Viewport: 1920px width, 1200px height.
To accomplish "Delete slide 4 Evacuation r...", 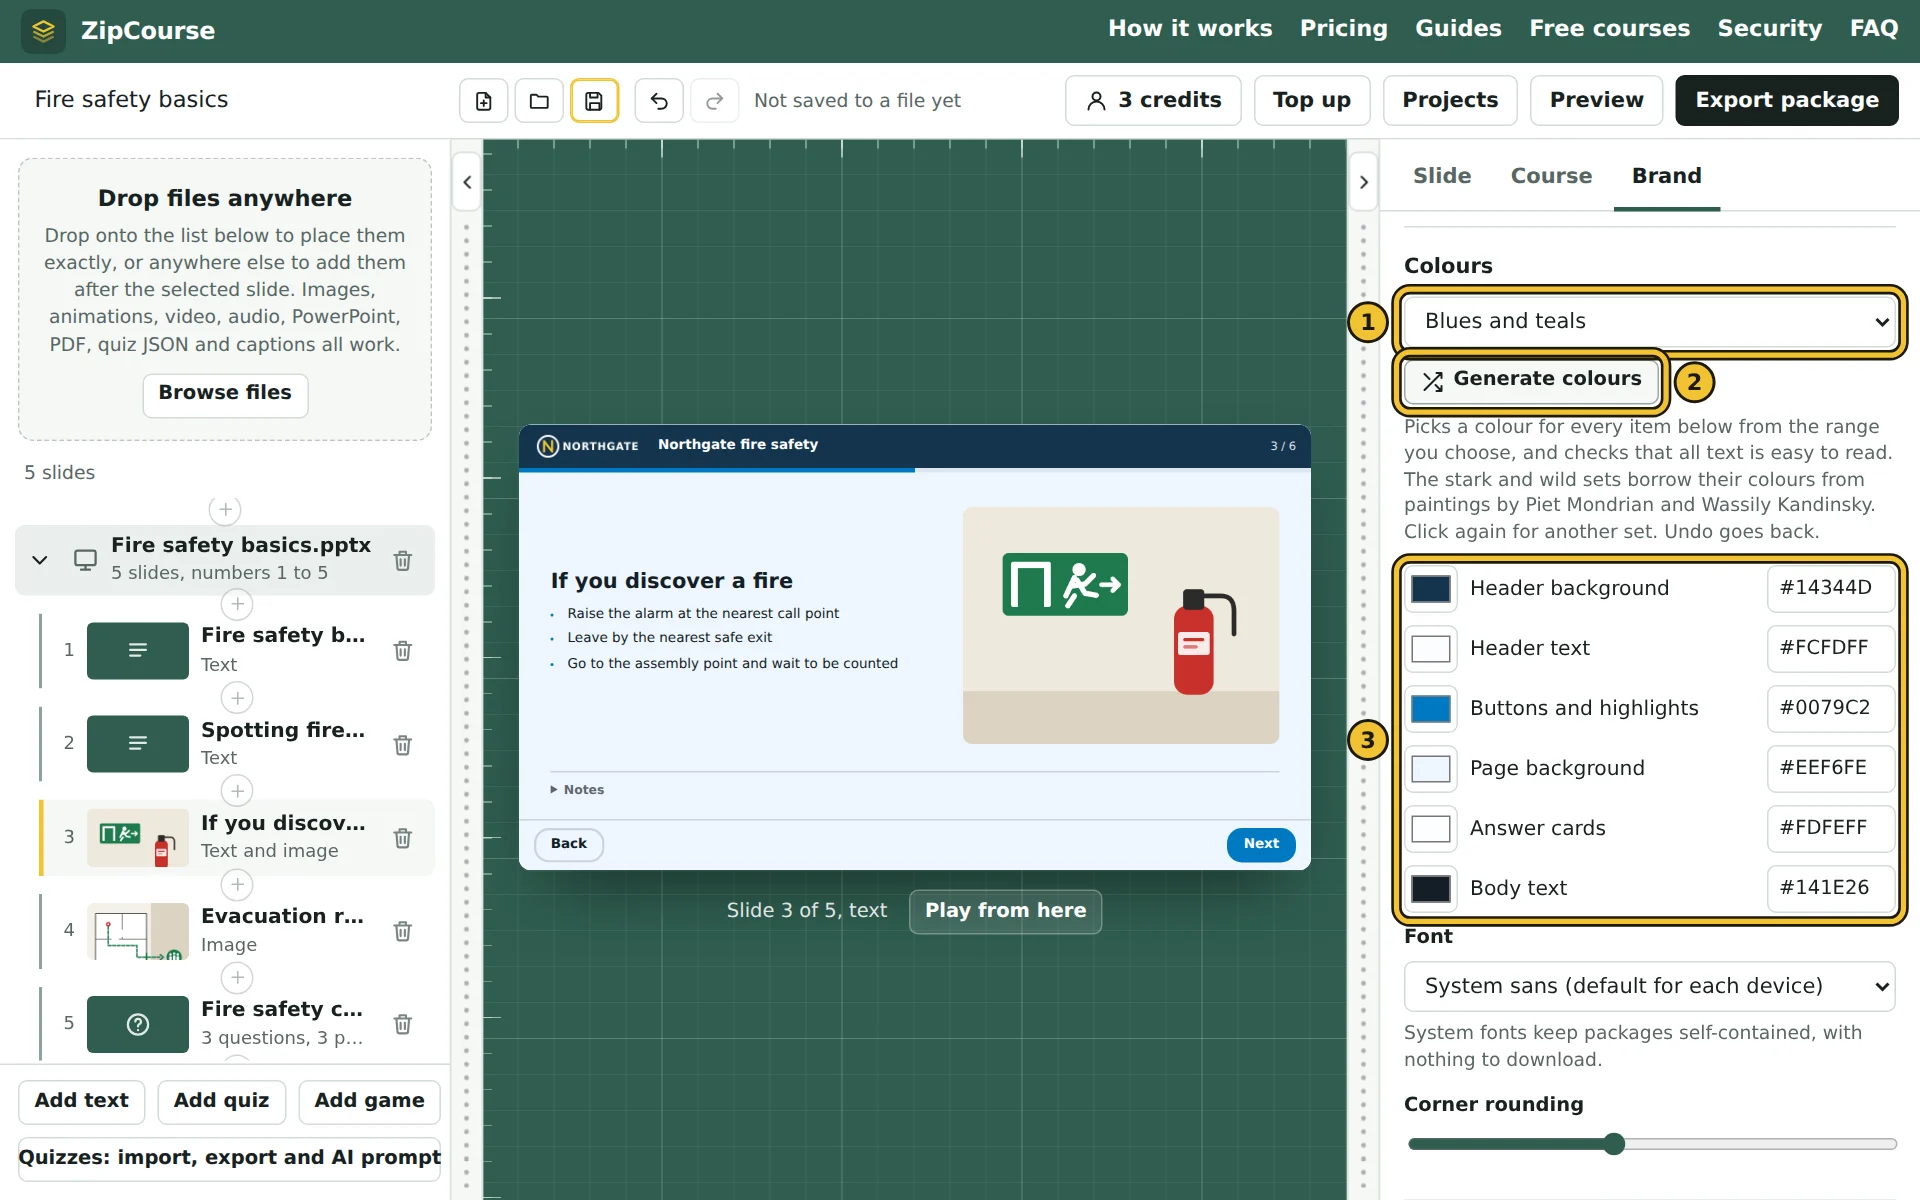I will point(402,931).
